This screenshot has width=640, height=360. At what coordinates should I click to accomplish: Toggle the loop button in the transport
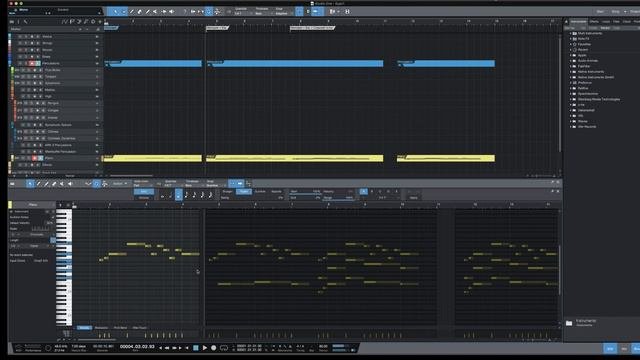click(x=224, y=348)
